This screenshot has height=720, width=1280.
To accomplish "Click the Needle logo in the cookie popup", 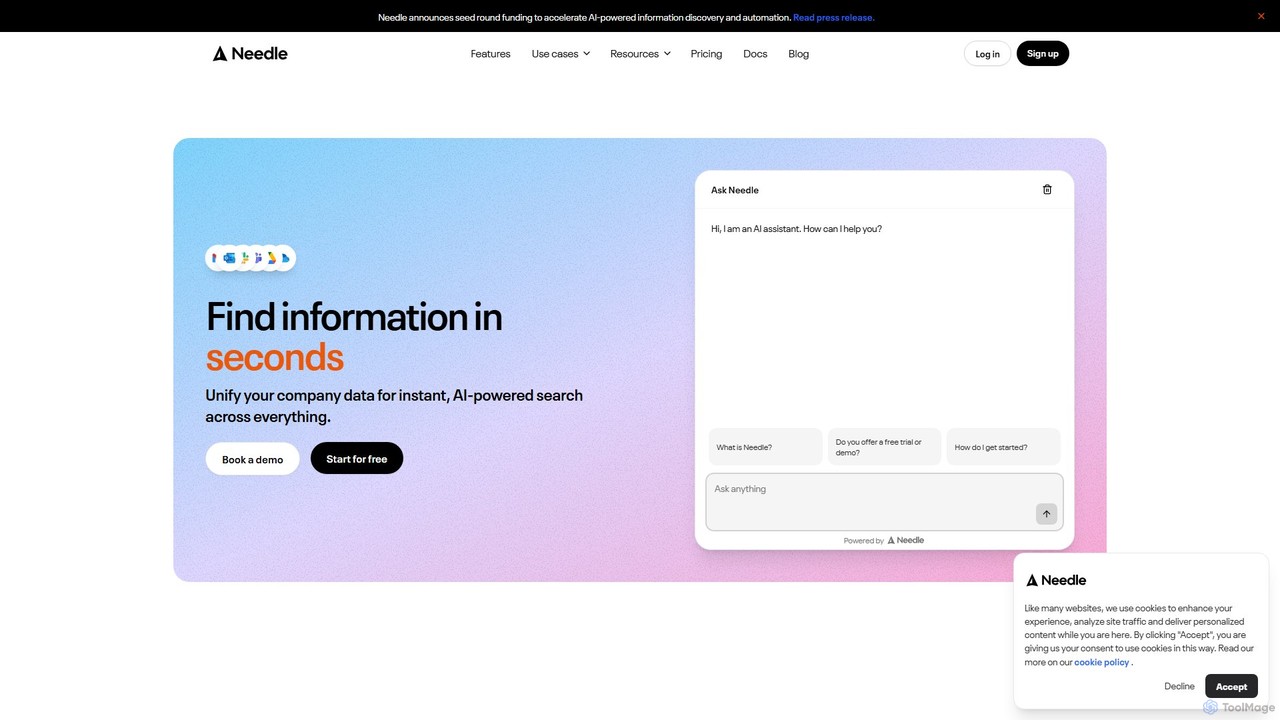I will tap(1056, 580).
